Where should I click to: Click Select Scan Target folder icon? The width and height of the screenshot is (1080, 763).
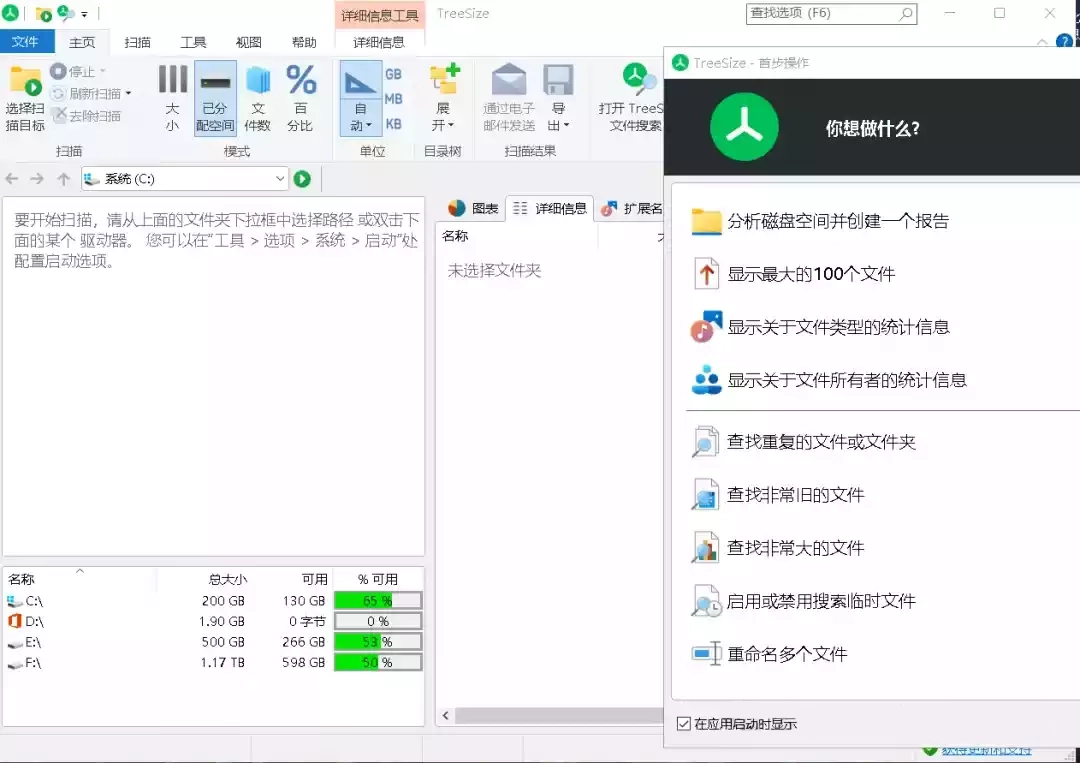pyautogui.click(x=25, y=83)
